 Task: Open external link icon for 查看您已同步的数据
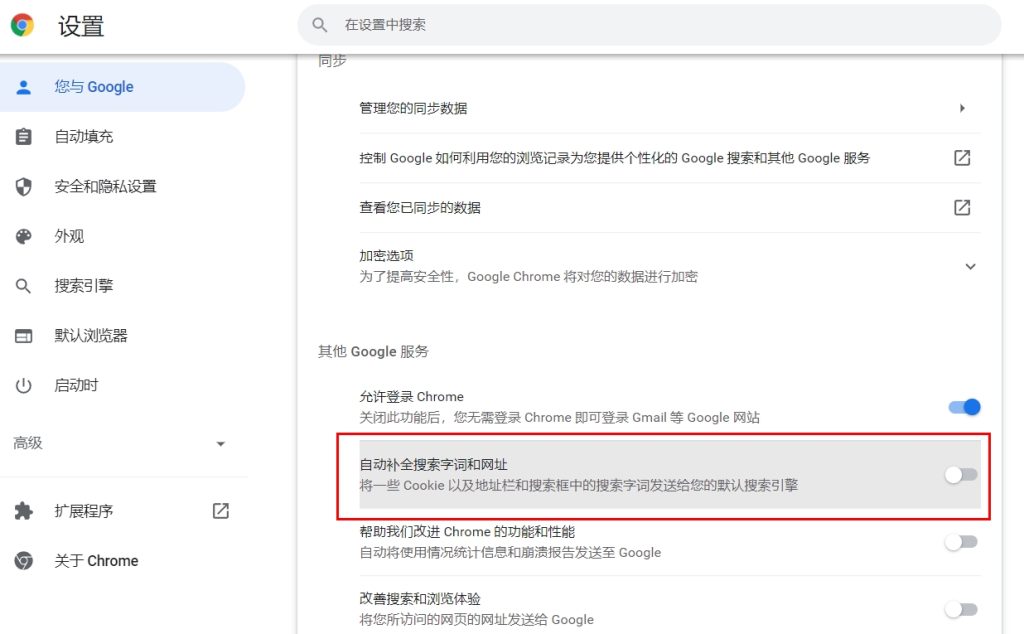click(962, 207)
